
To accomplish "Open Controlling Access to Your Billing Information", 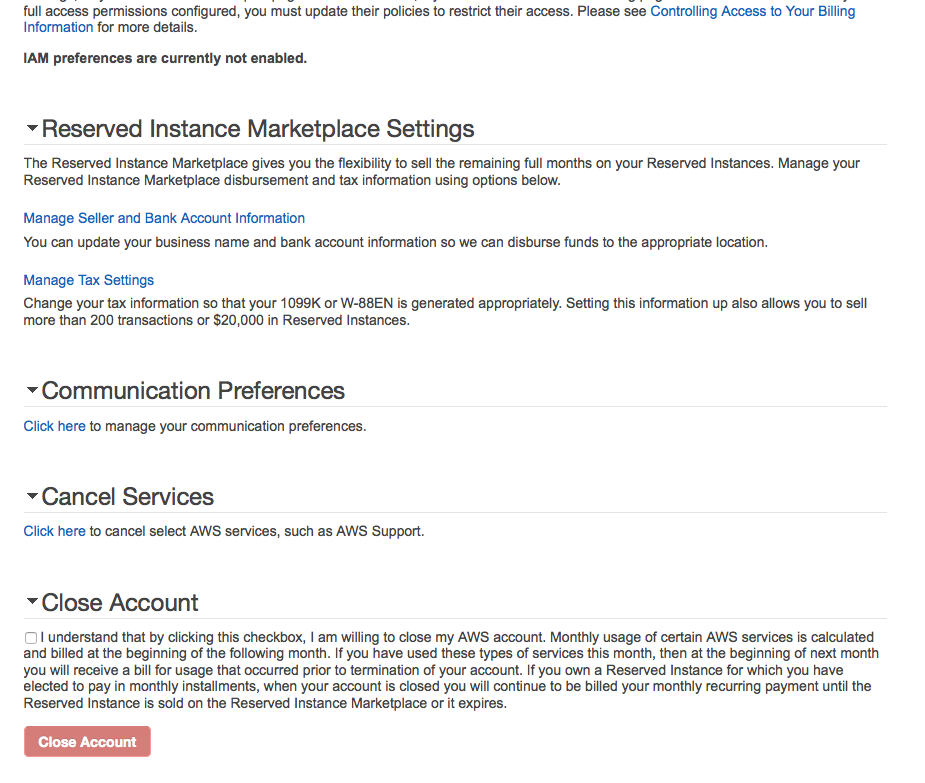I will click(752, 12).
